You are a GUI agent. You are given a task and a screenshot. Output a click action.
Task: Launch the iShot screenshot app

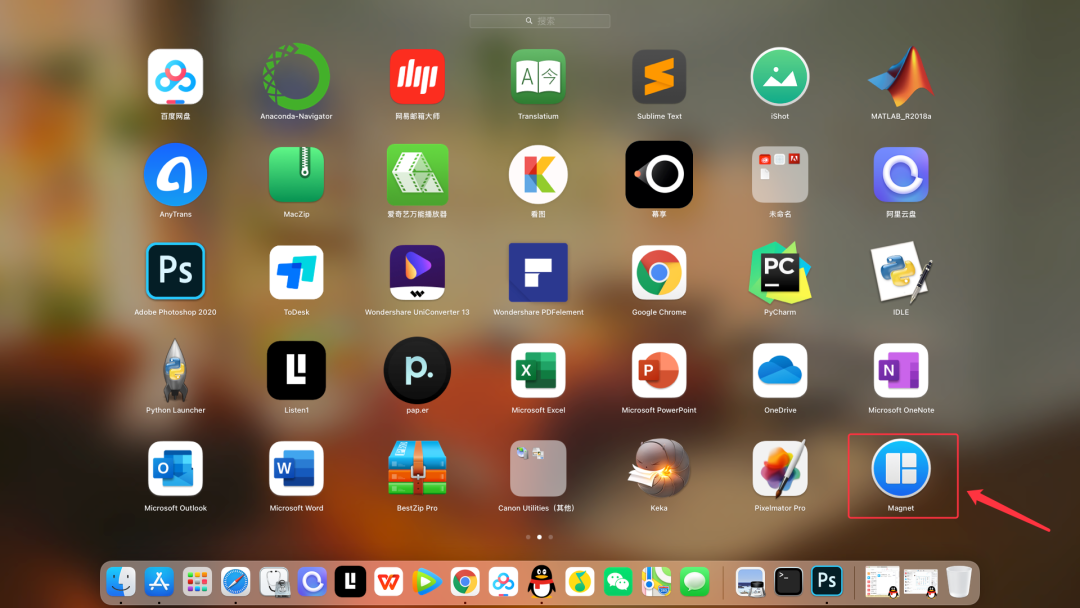point(780,77)
